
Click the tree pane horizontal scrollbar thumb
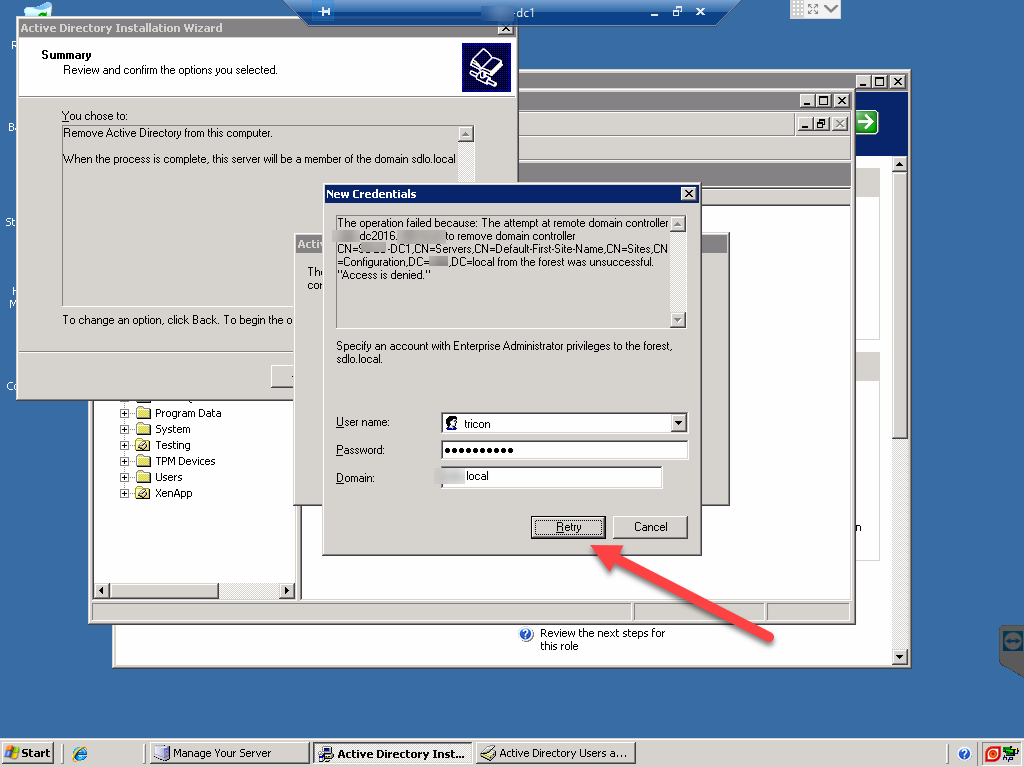164,591
